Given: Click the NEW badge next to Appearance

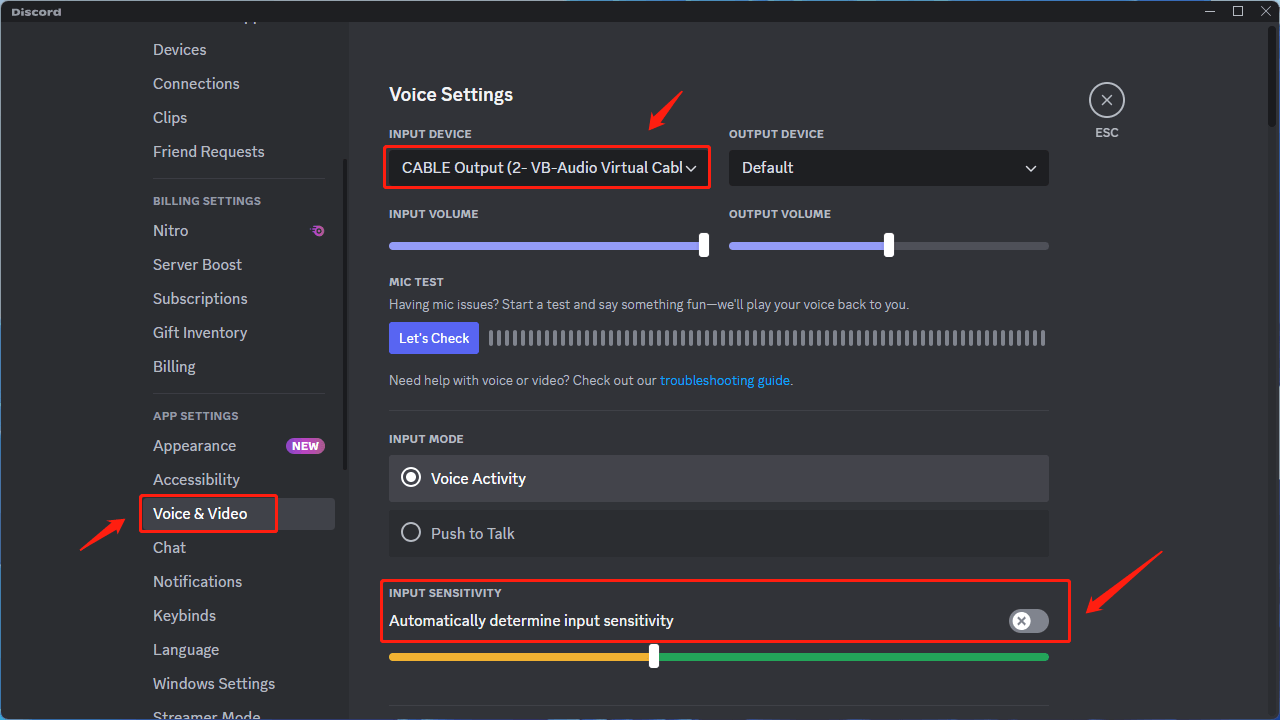Looking at the screenshot, I should click(305, 445).
